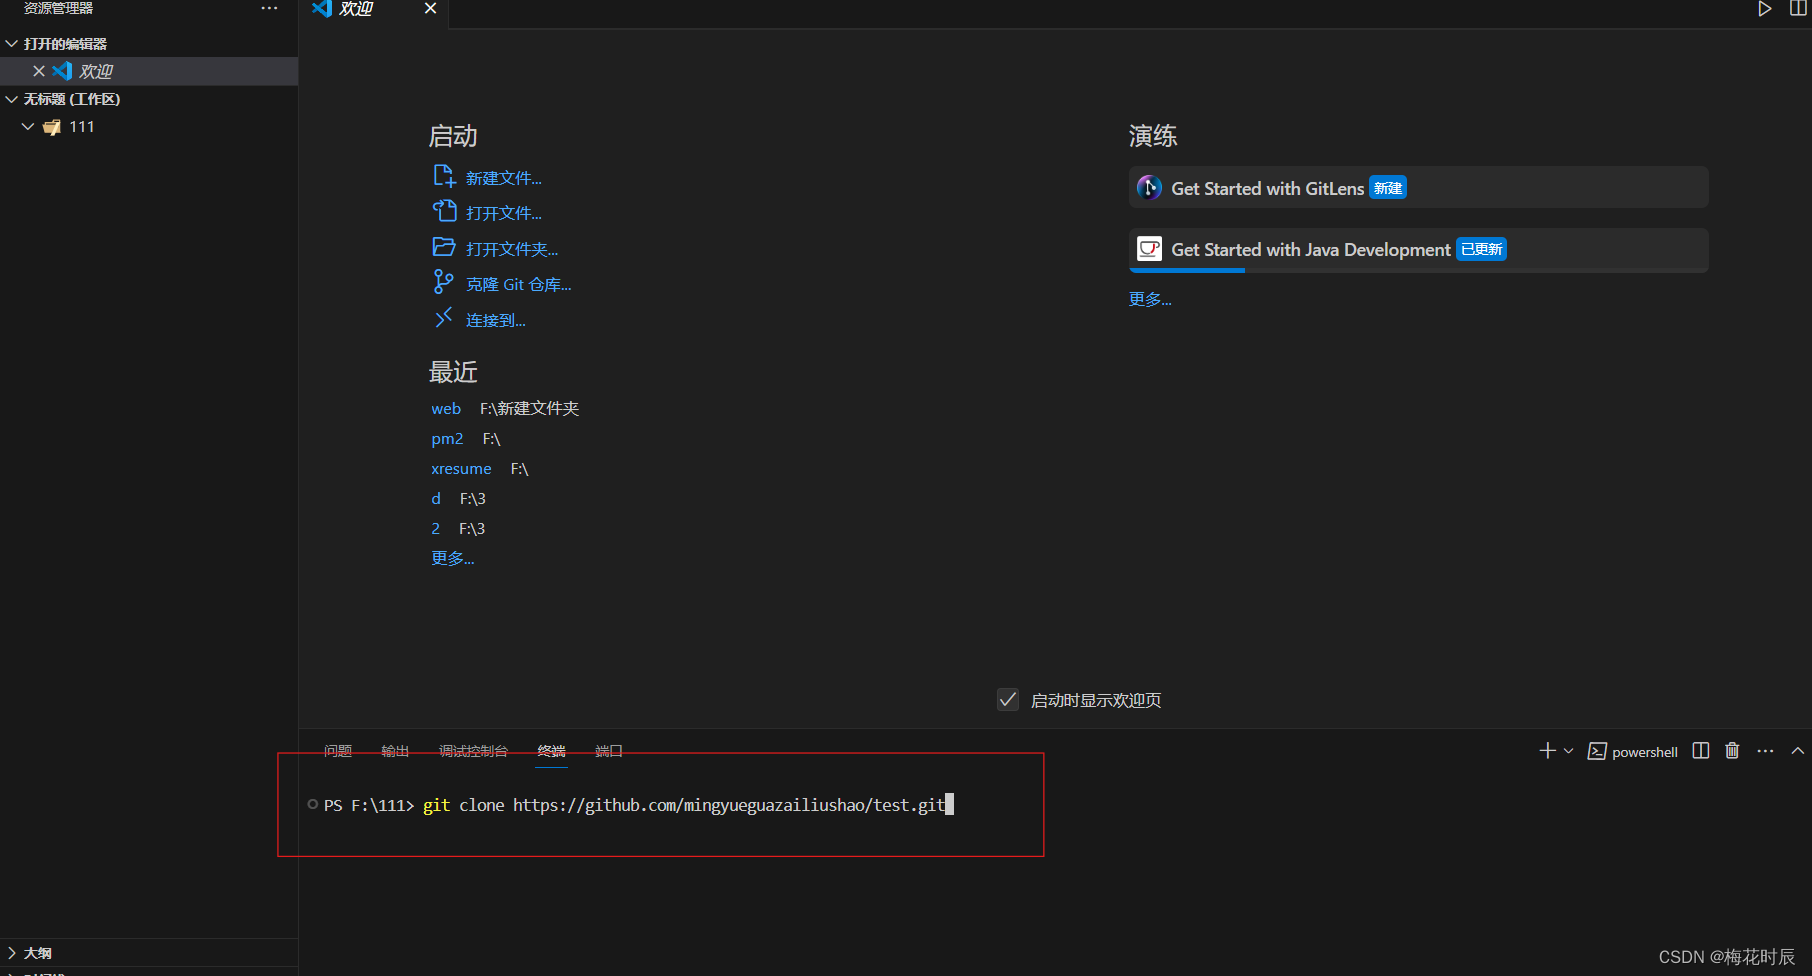Viewport: 1812px width, 976px height.
Task: Click the run play icon at top right
Action: [1765, 9]
